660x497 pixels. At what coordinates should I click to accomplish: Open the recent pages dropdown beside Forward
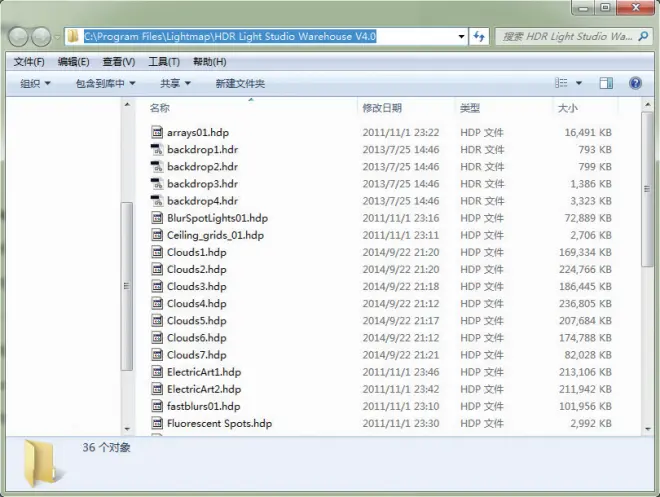tap(57, 37)
